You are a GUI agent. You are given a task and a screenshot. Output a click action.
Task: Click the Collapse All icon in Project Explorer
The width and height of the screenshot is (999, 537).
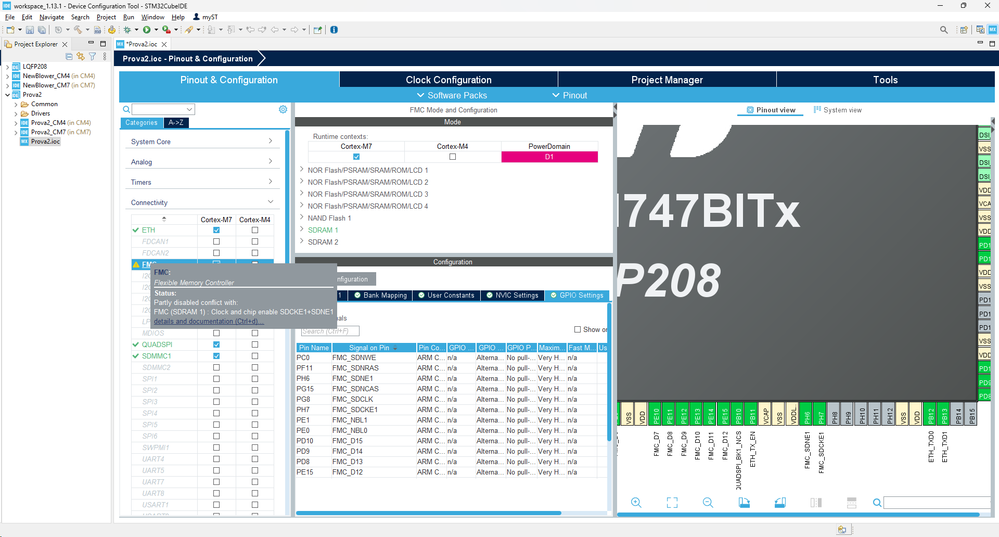pyautogui.click(x=69, y=57)
